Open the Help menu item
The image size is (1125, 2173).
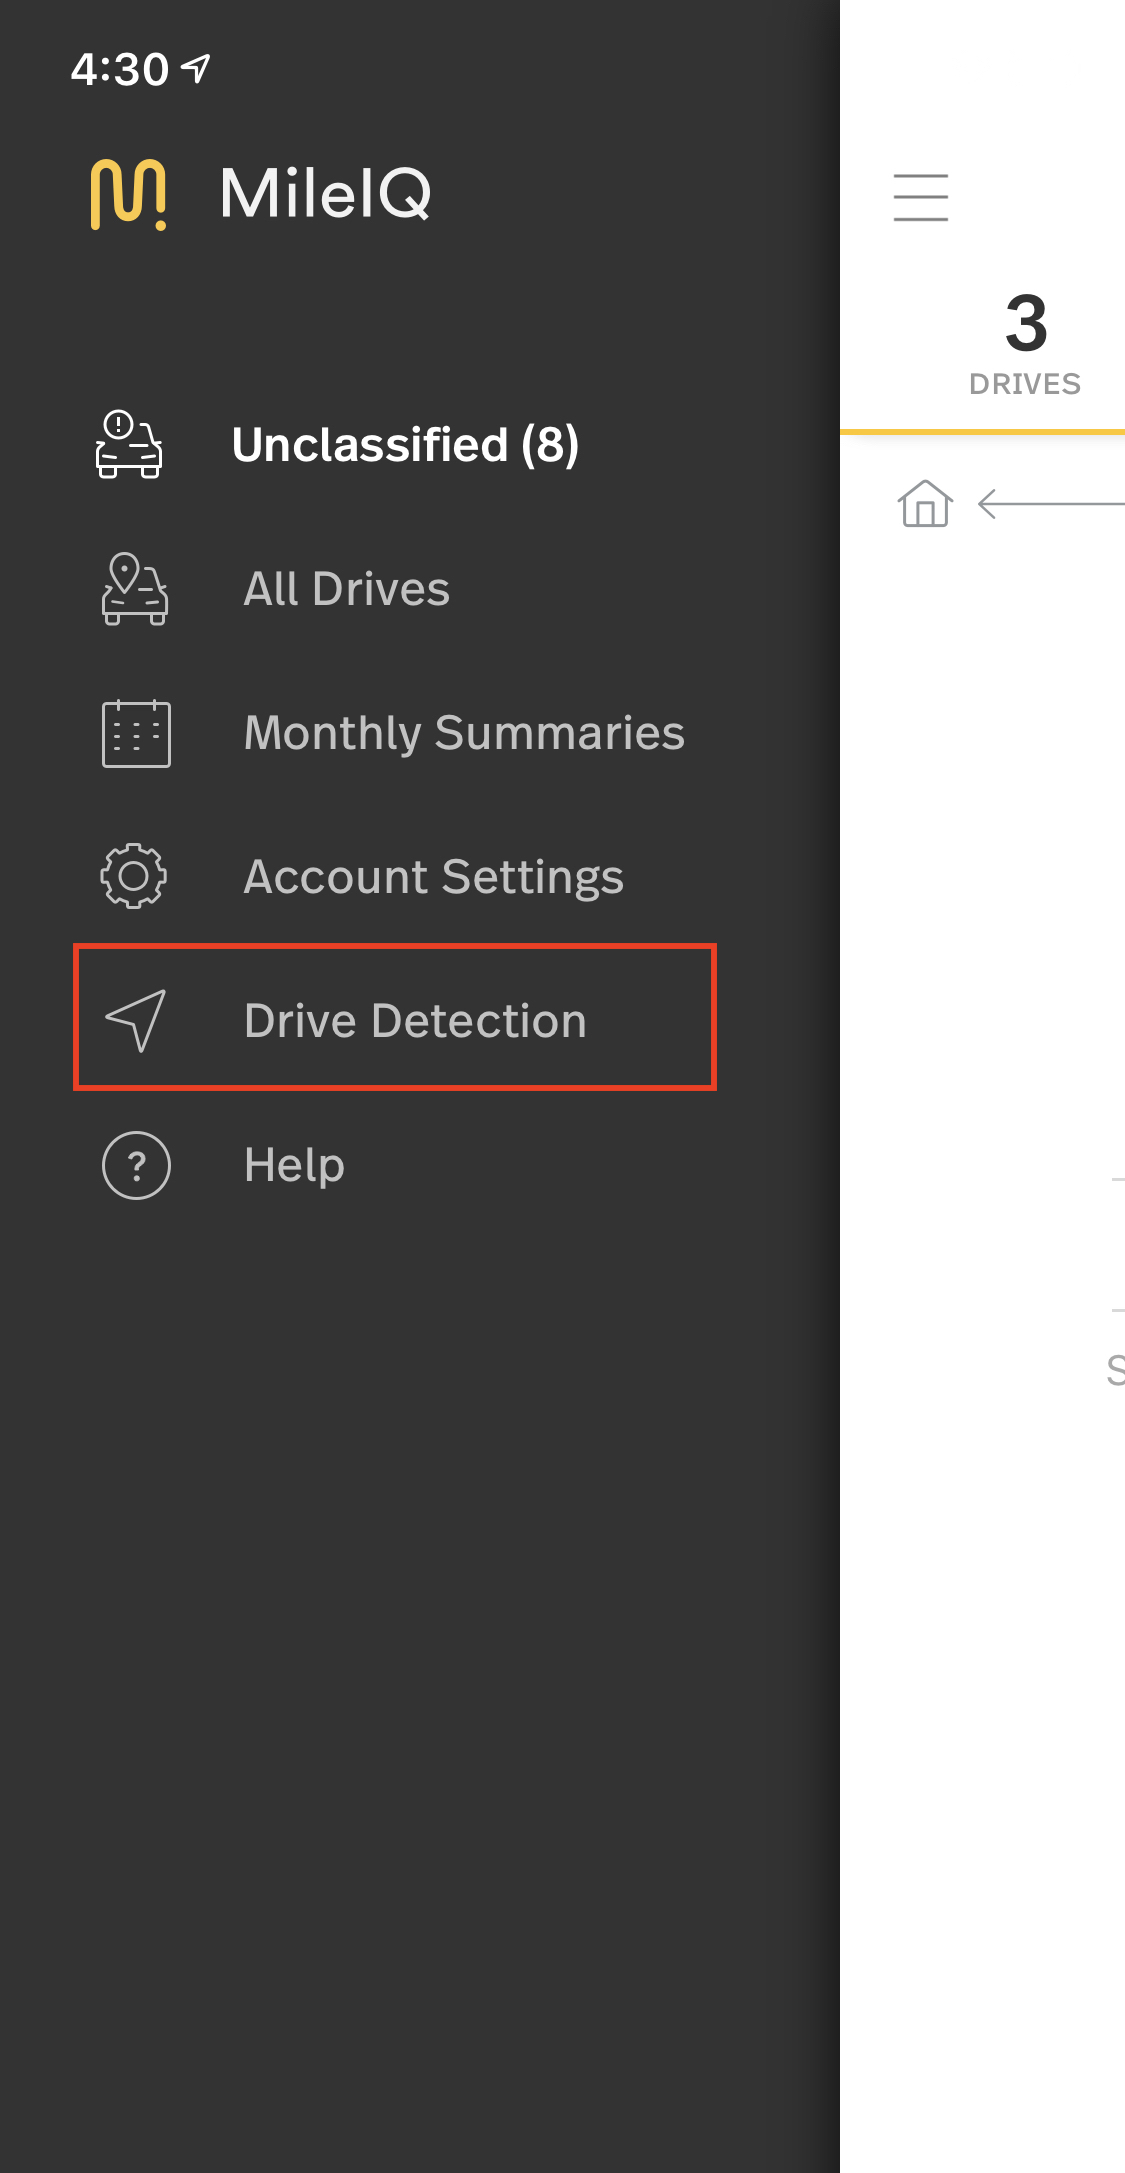(294, 1165)
